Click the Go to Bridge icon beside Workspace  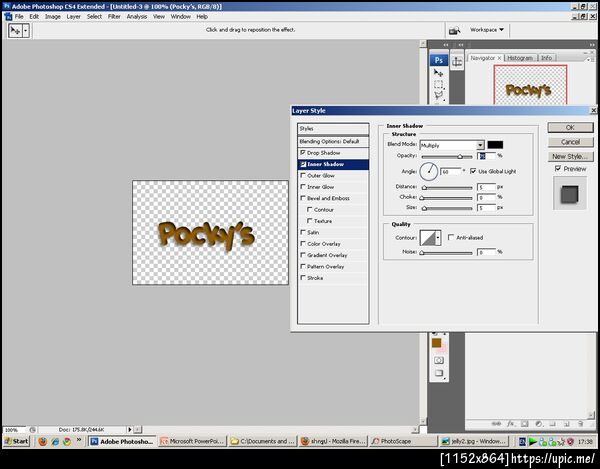455,30
